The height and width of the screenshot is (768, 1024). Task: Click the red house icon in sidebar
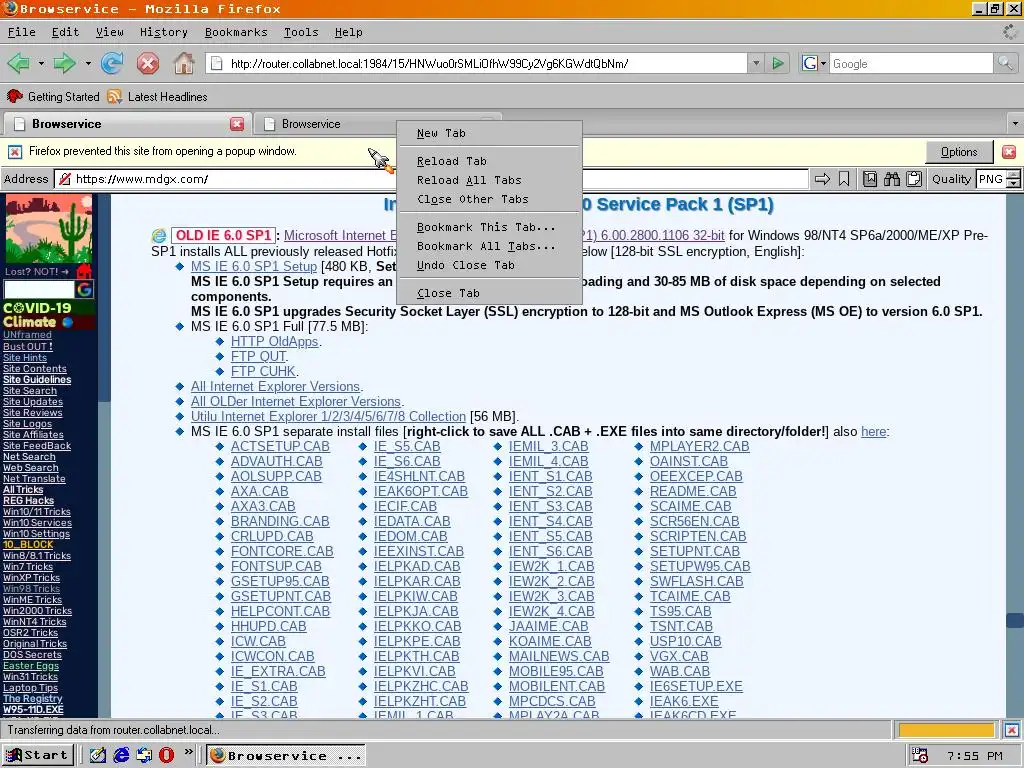[x=84, y=270]
